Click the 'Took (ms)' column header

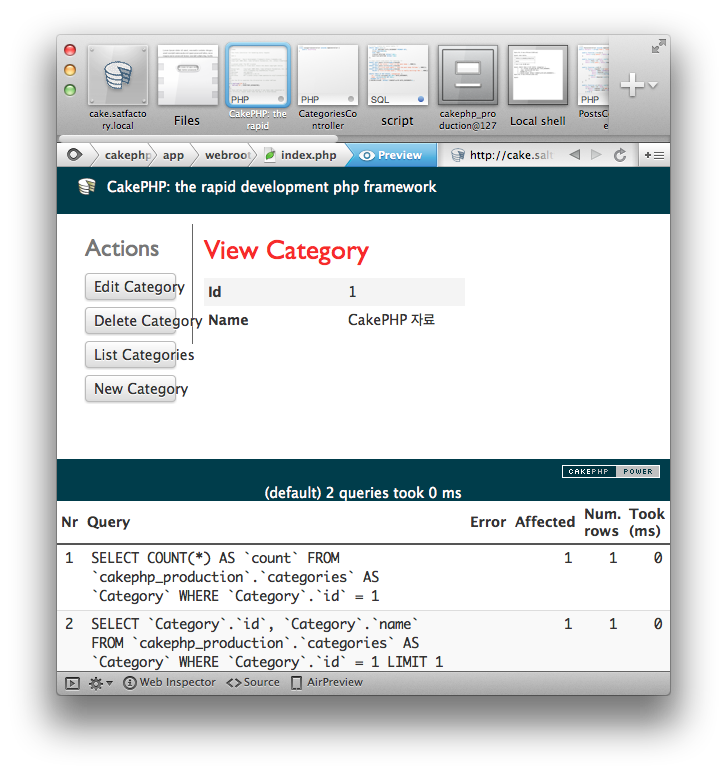647,522
